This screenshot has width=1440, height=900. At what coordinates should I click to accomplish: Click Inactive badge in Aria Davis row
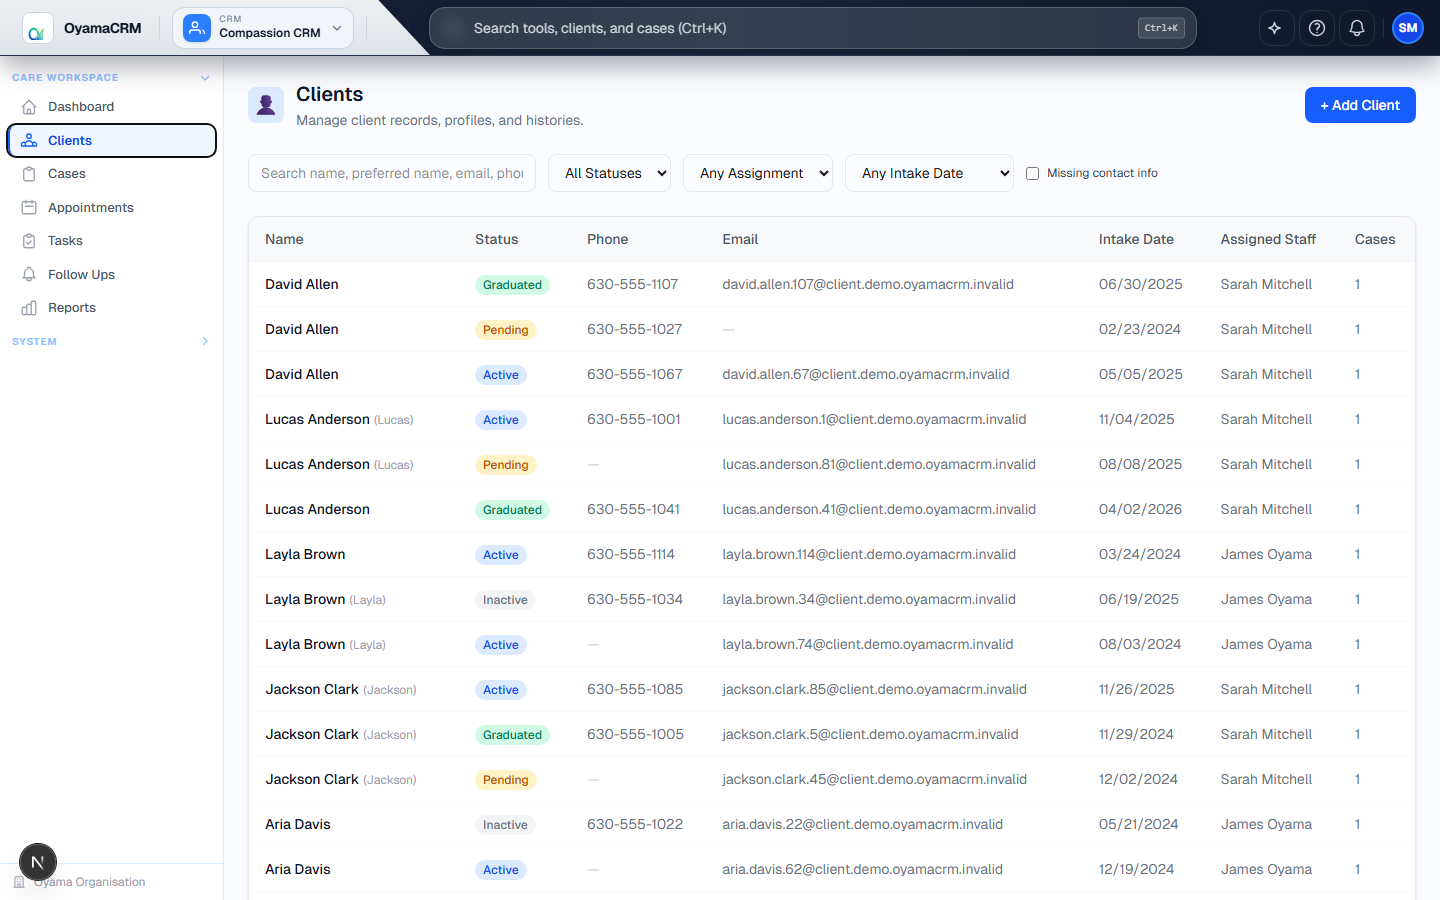[x=505, y=825]
